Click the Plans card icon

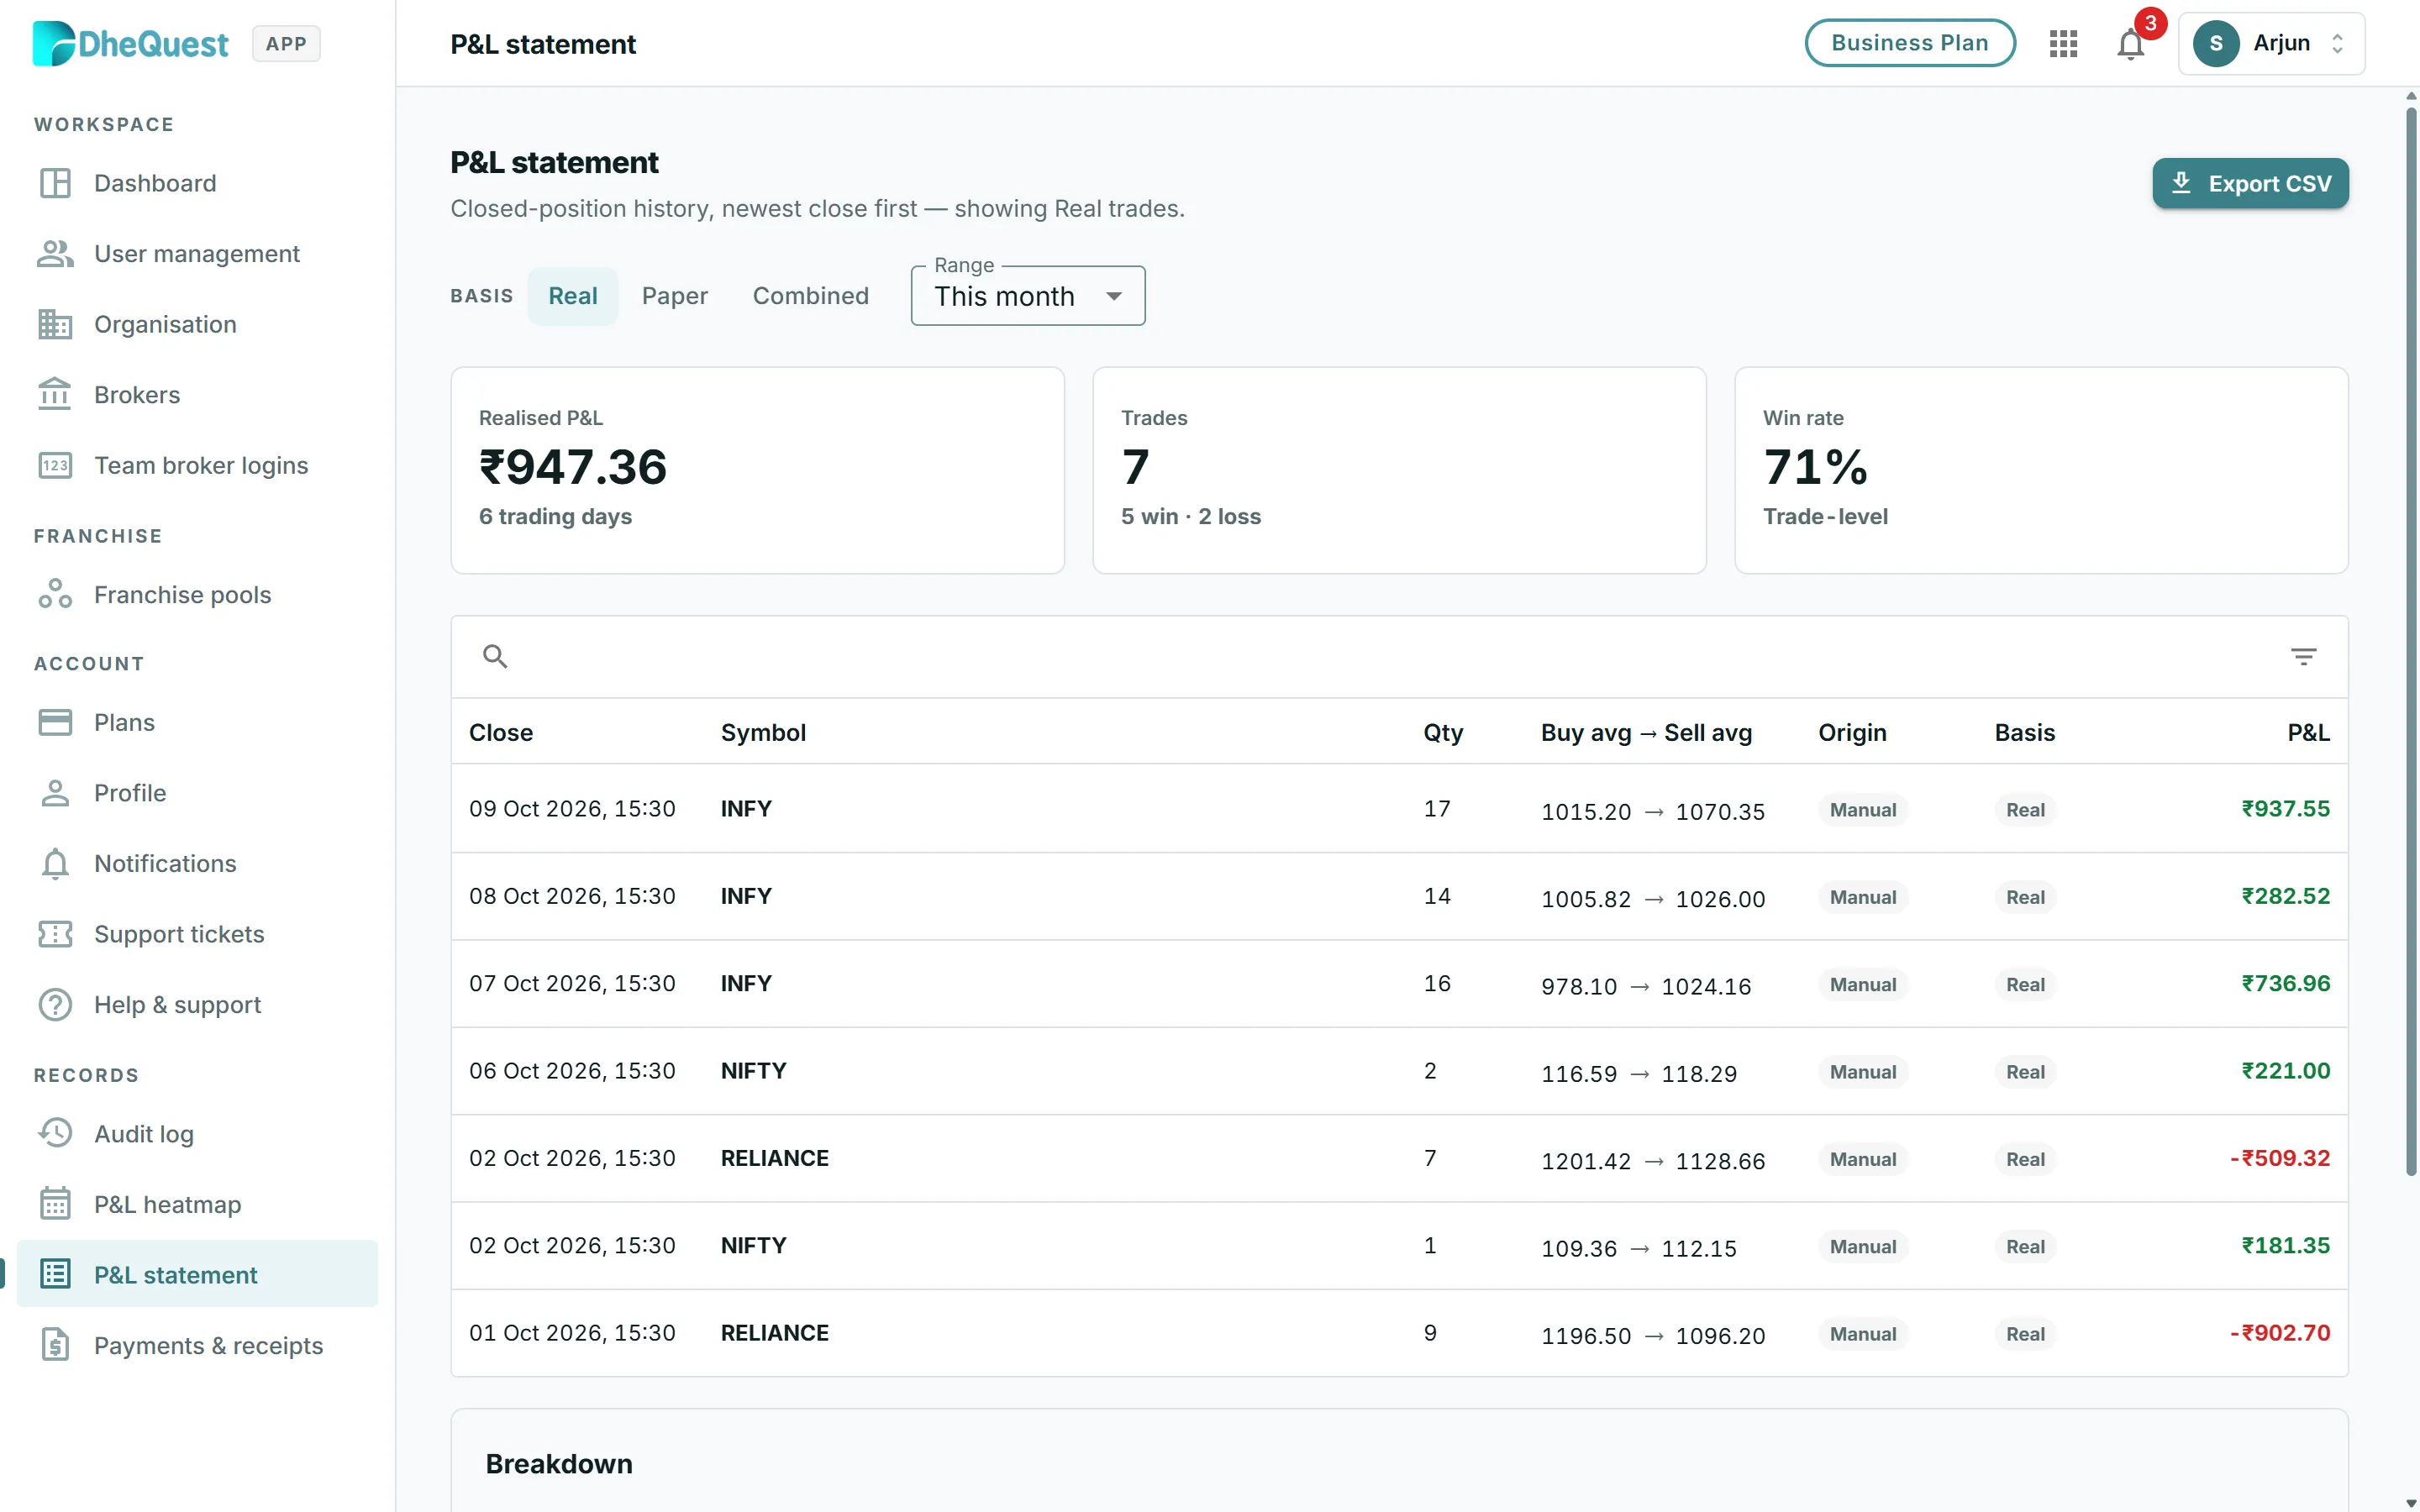[x=55, y=722]
